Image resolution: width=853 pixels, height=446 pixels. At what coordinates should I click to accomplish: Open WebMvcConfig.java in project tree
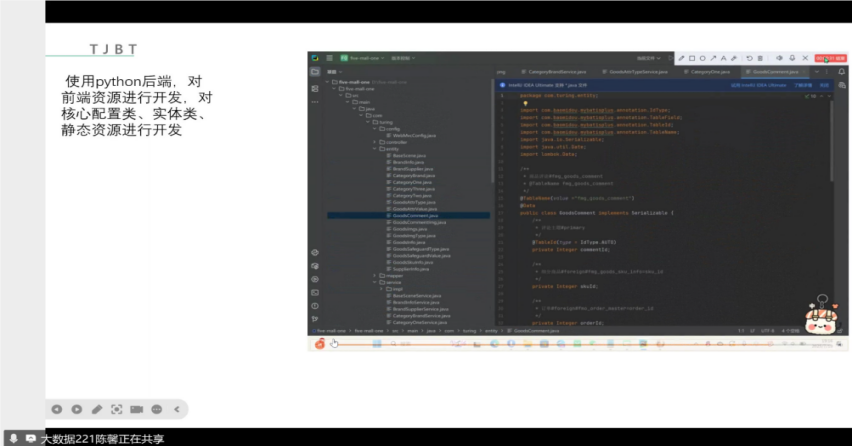coord(413,135)
